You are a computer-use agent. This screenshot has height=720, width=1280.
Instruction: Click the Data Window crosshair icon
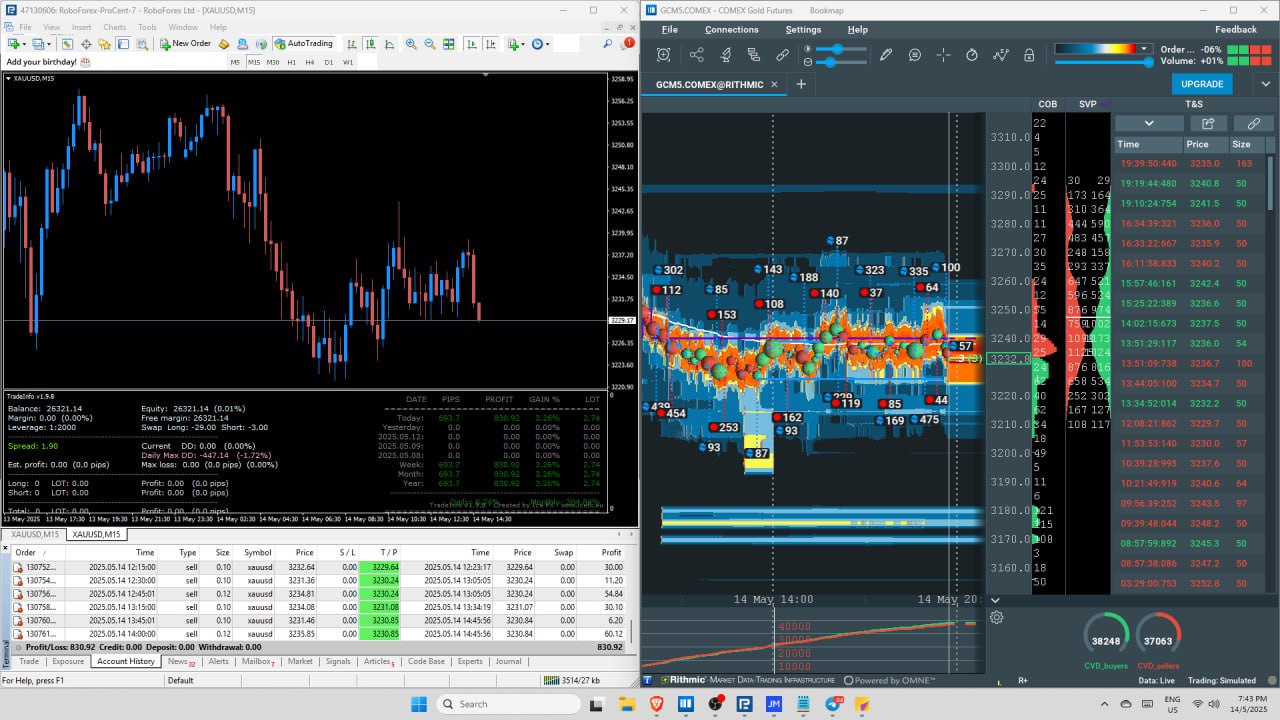pyautogui.click(x=86, y=44)
